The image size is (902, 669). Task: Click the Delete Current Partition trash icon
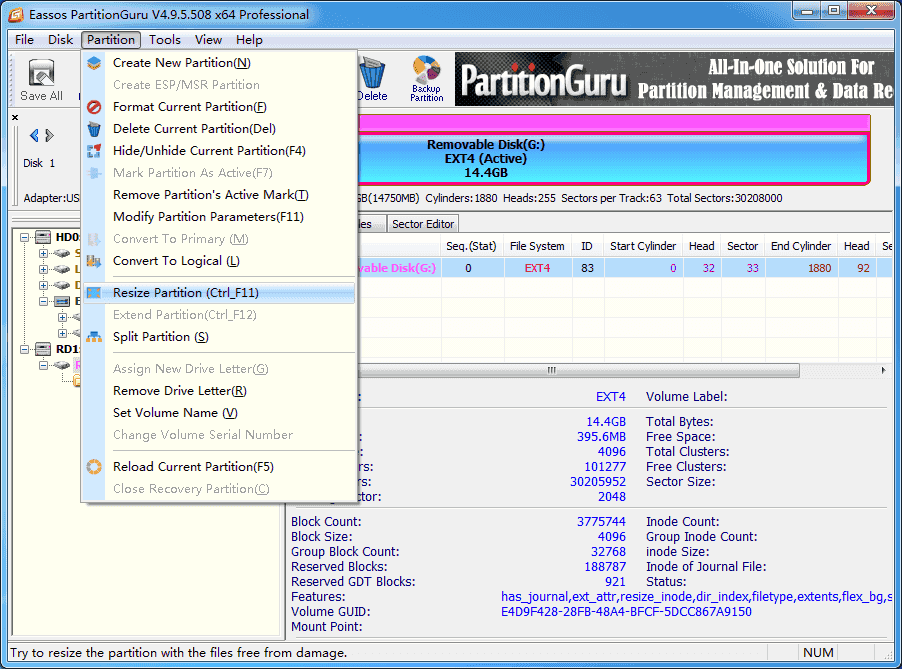click(x=93, y=127)
